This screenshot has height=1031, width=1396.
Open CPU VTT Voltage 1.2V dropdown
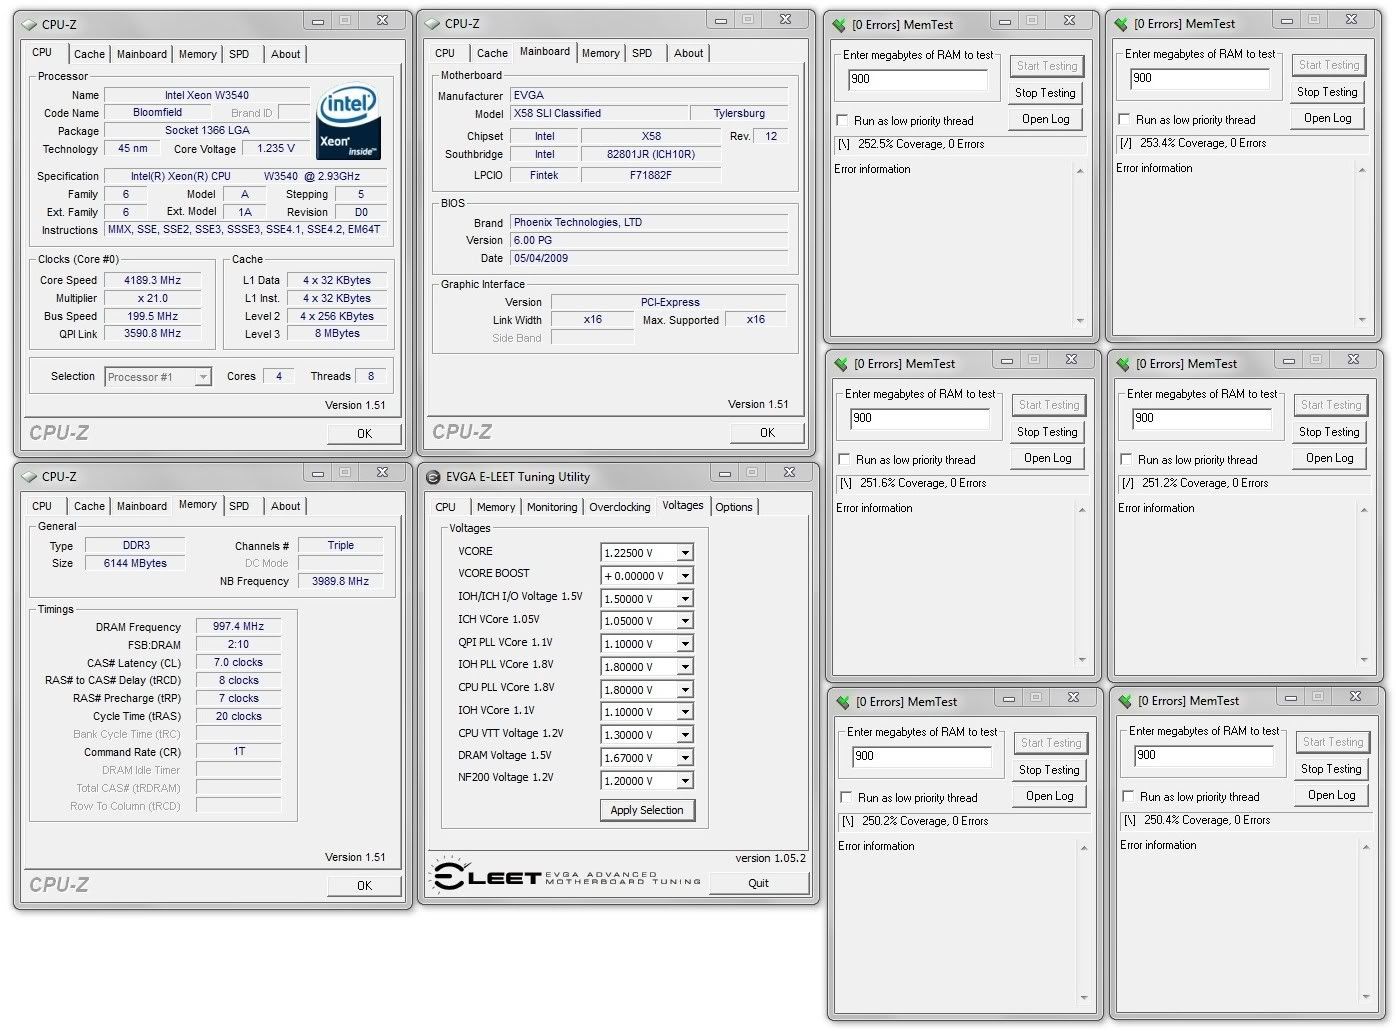tap(685, 735)
